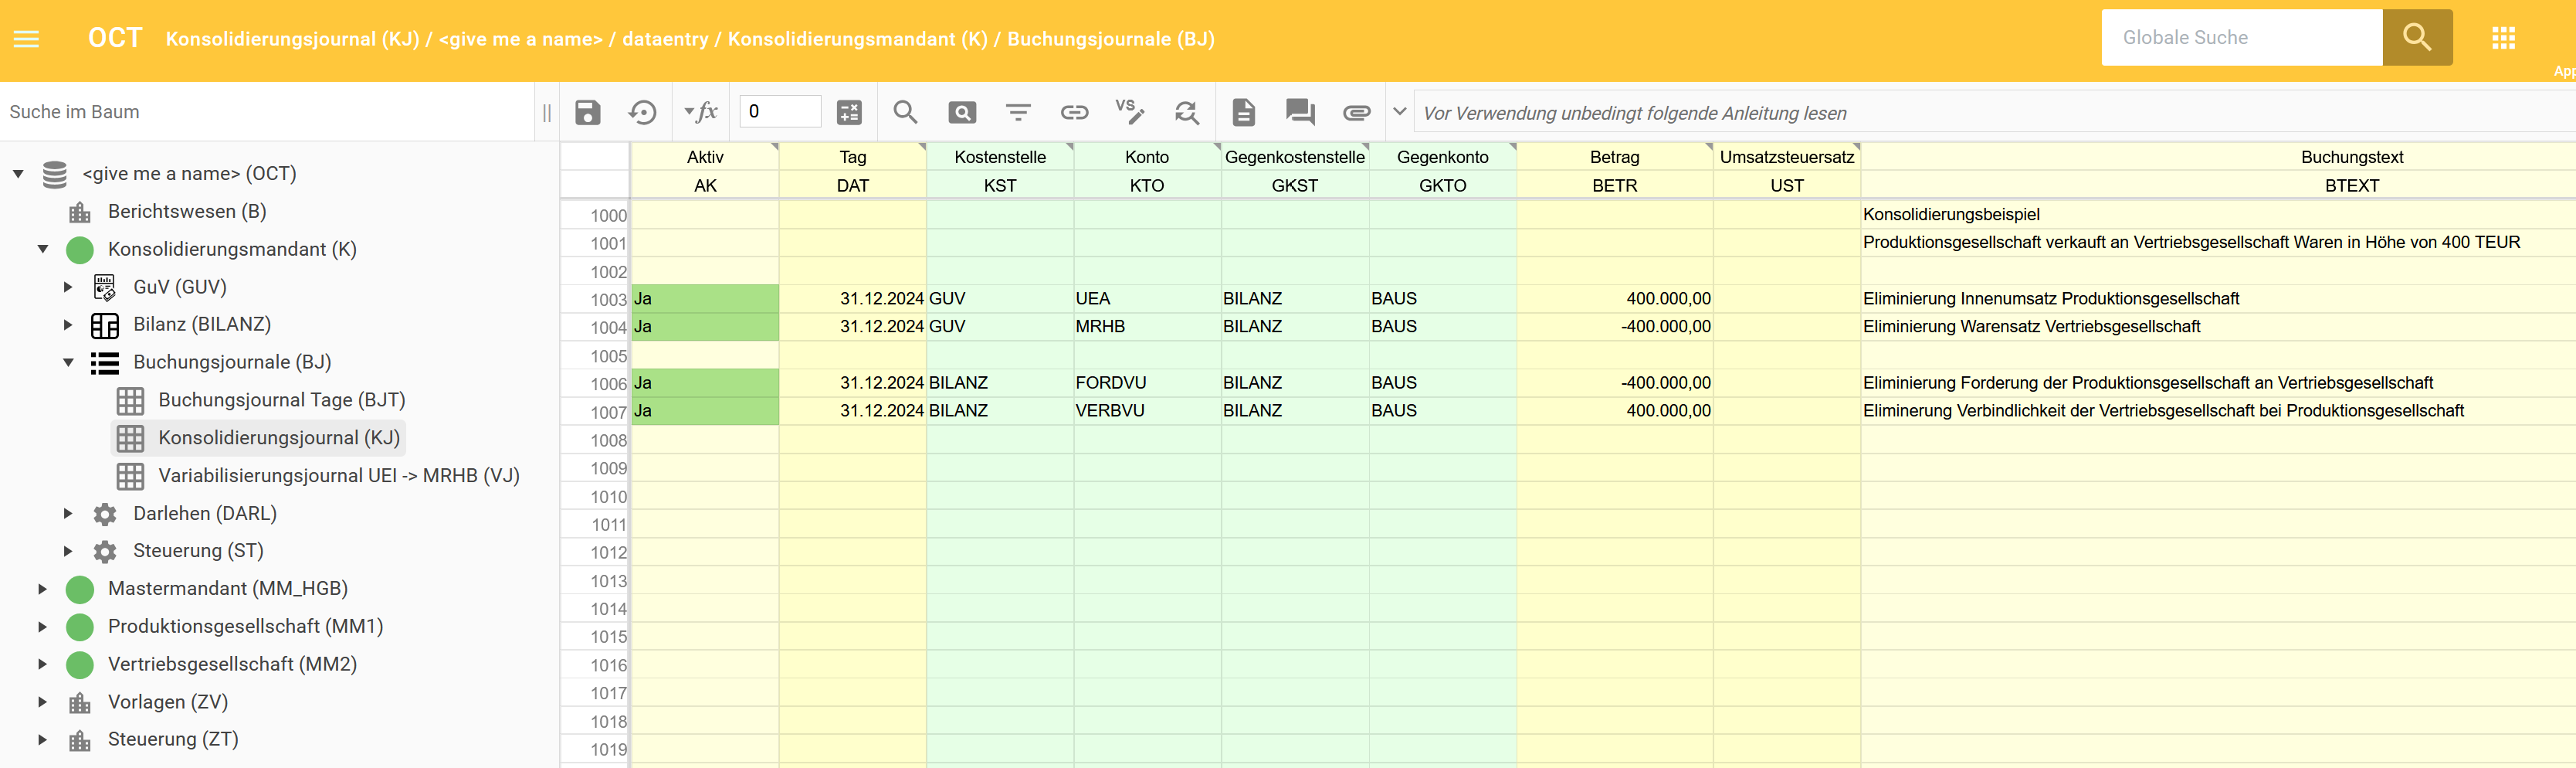
Task: Open the comments speech bubble icon
Action: click(x=1299, y=112)
